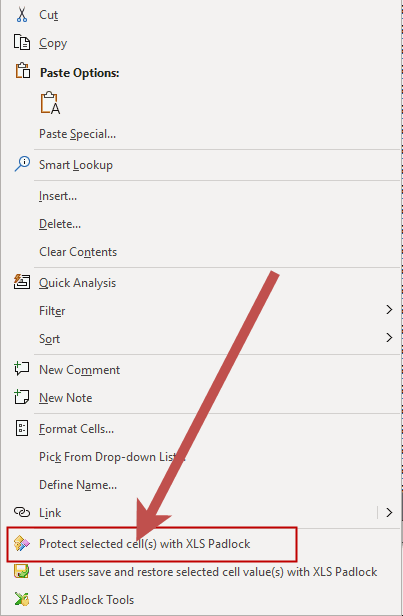
Task: Open Paste Special dialog
Action: coord(77,134)
